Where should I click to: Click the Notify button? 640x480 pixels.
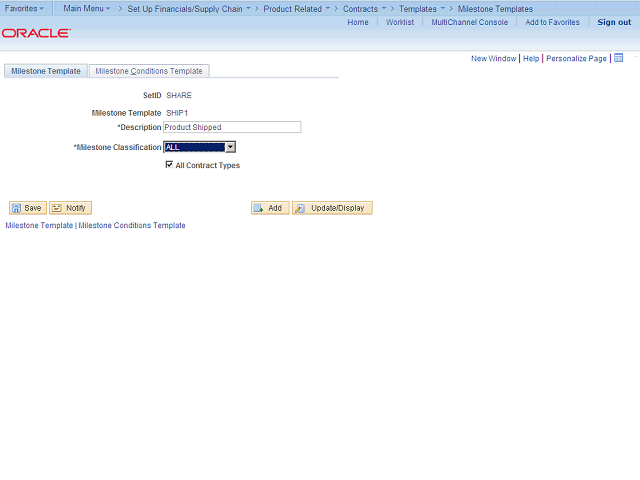(x=70, y=208)
